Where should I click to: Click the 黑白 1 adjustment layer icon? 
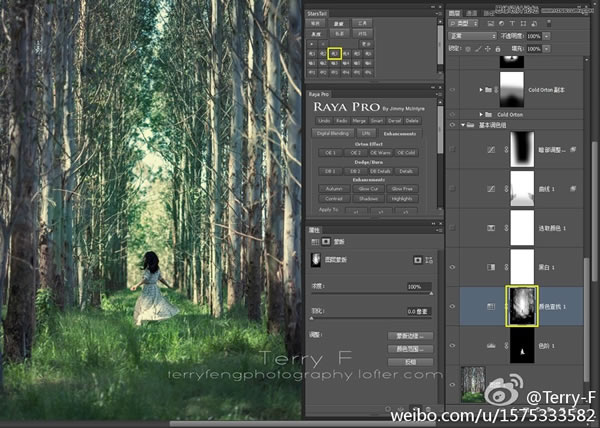tap(490, 265)
